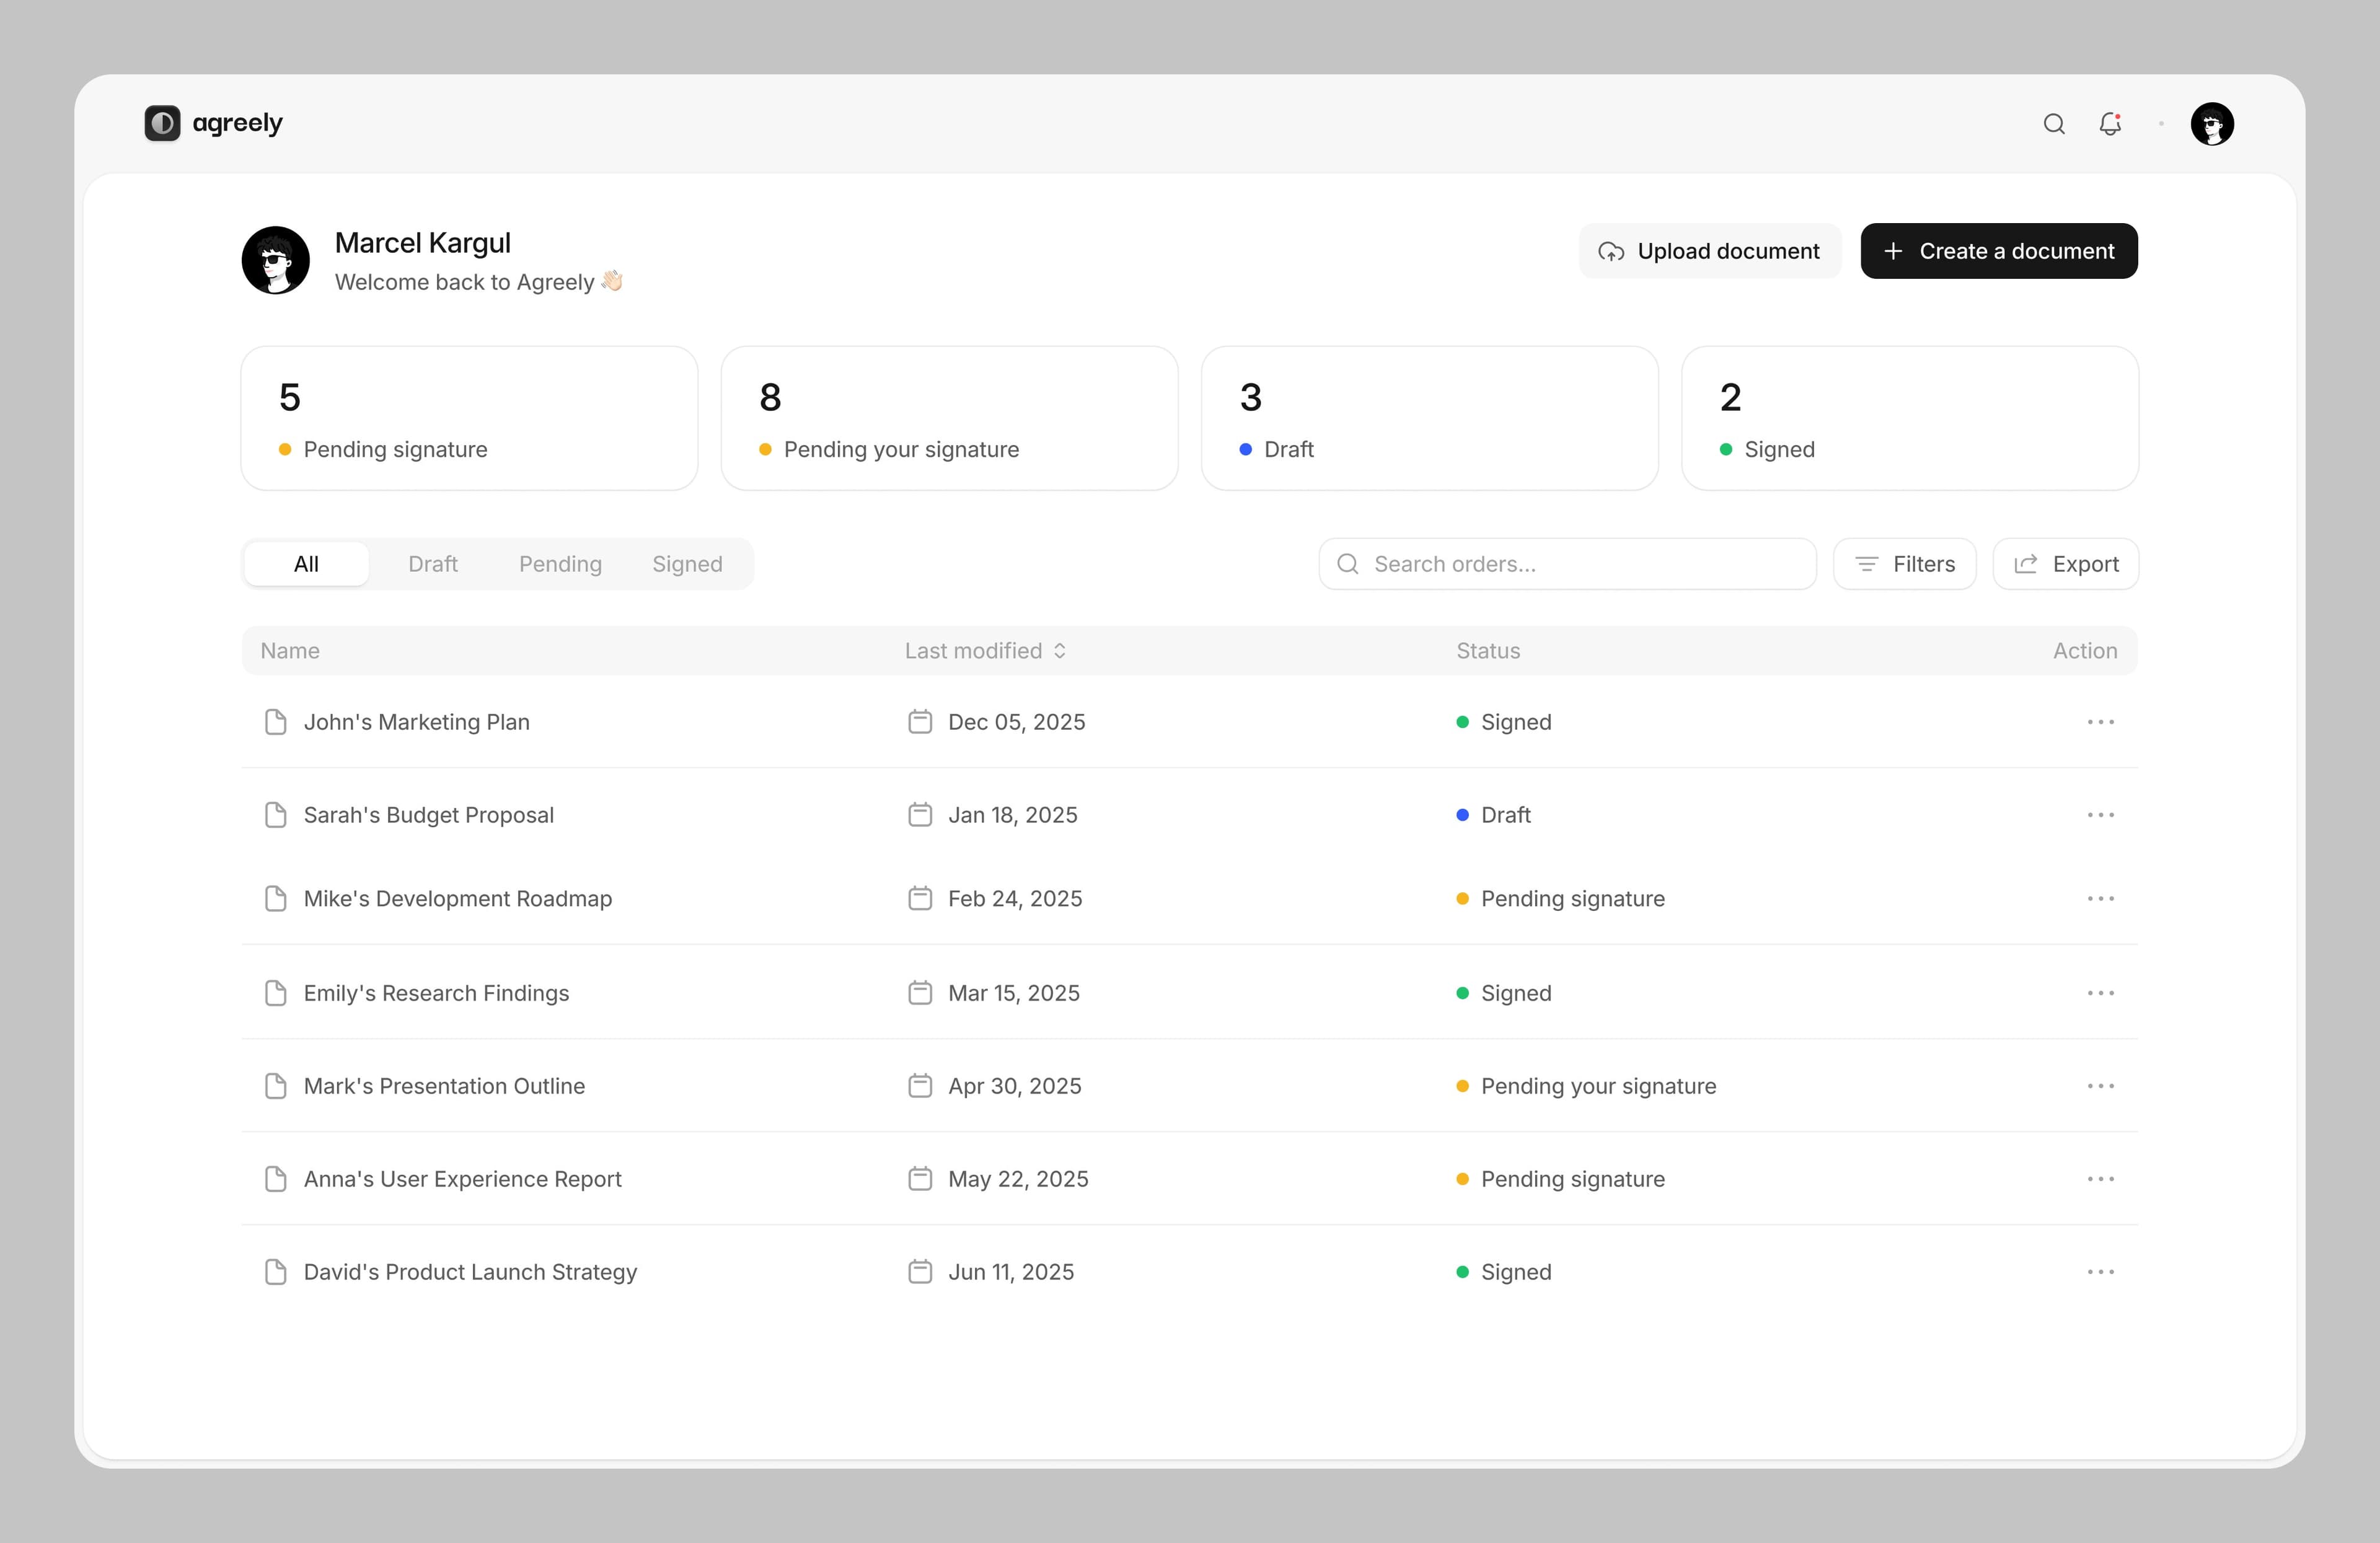The width and height of the screenshot is (2380, 1543).
Task: Click file icon beside John's Marketing Plan
Action: [x=275, y=722]
